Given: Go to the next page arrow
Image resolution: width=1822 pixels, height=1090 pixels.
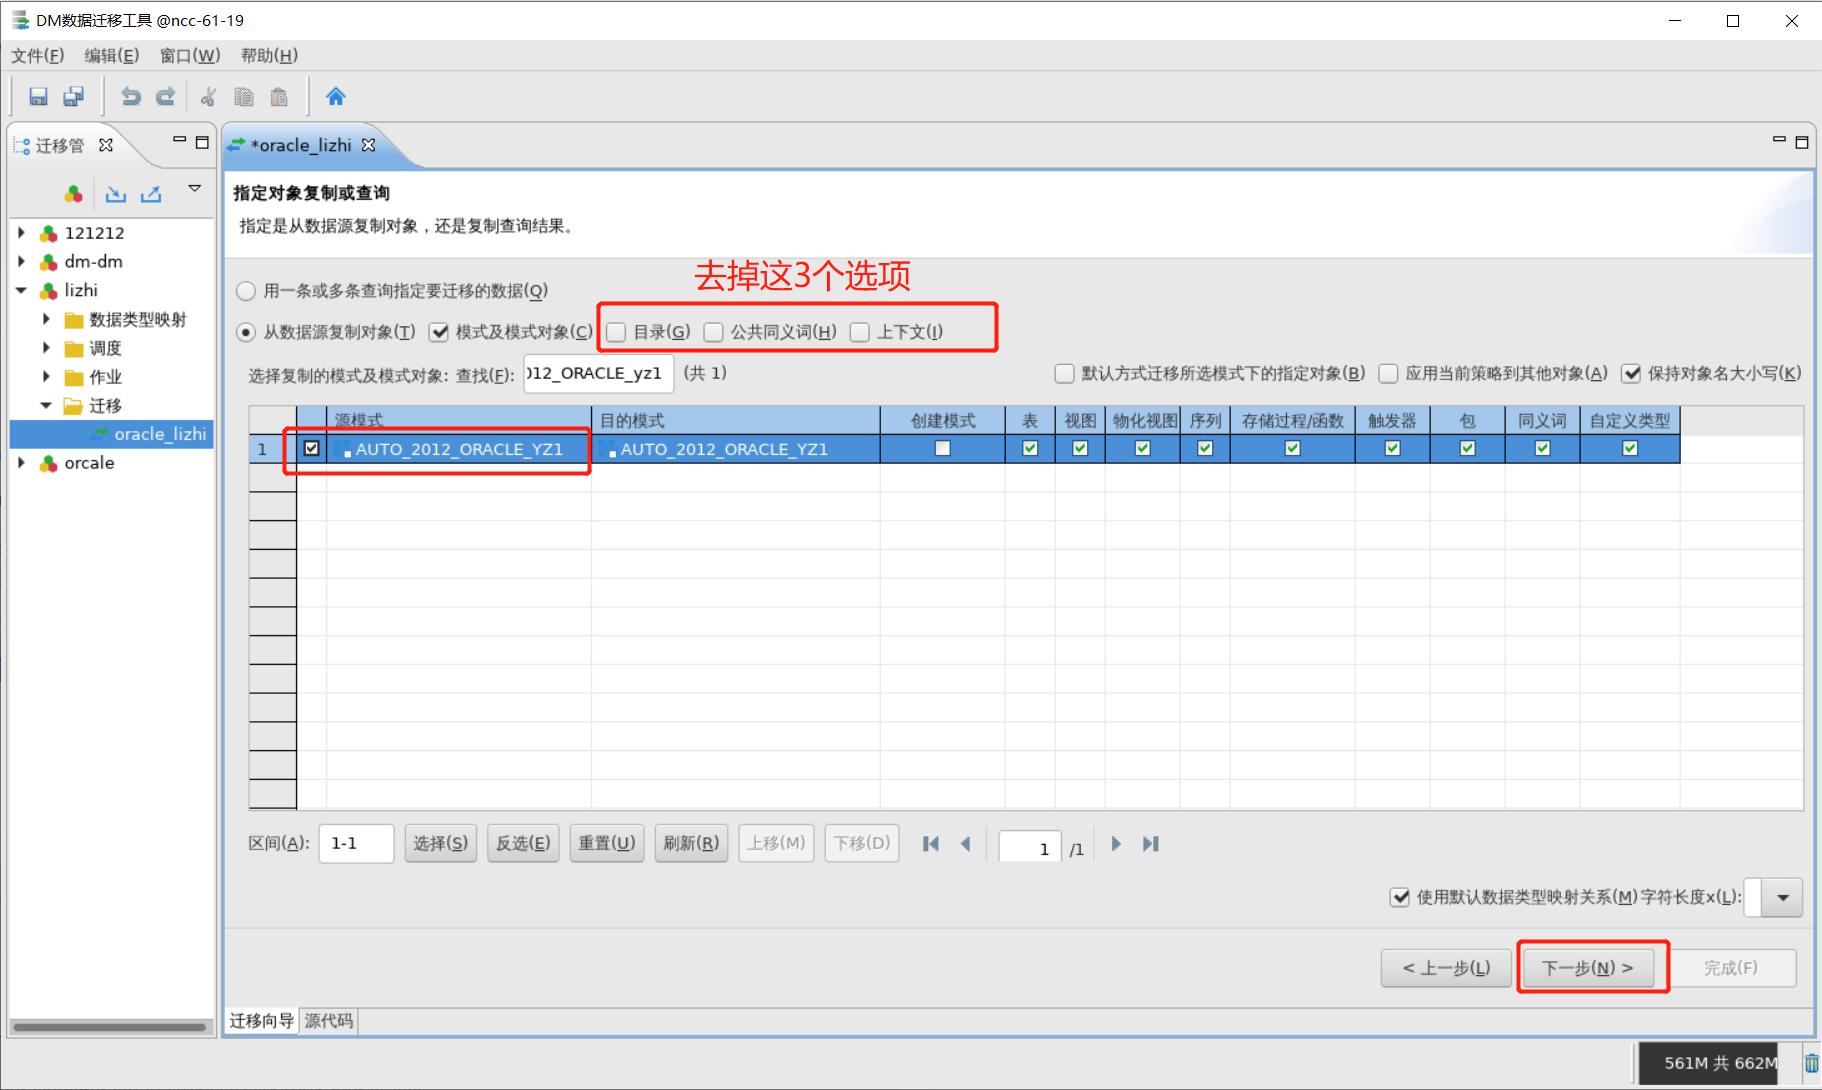Looking at the screenshot, I should 1116,843.
